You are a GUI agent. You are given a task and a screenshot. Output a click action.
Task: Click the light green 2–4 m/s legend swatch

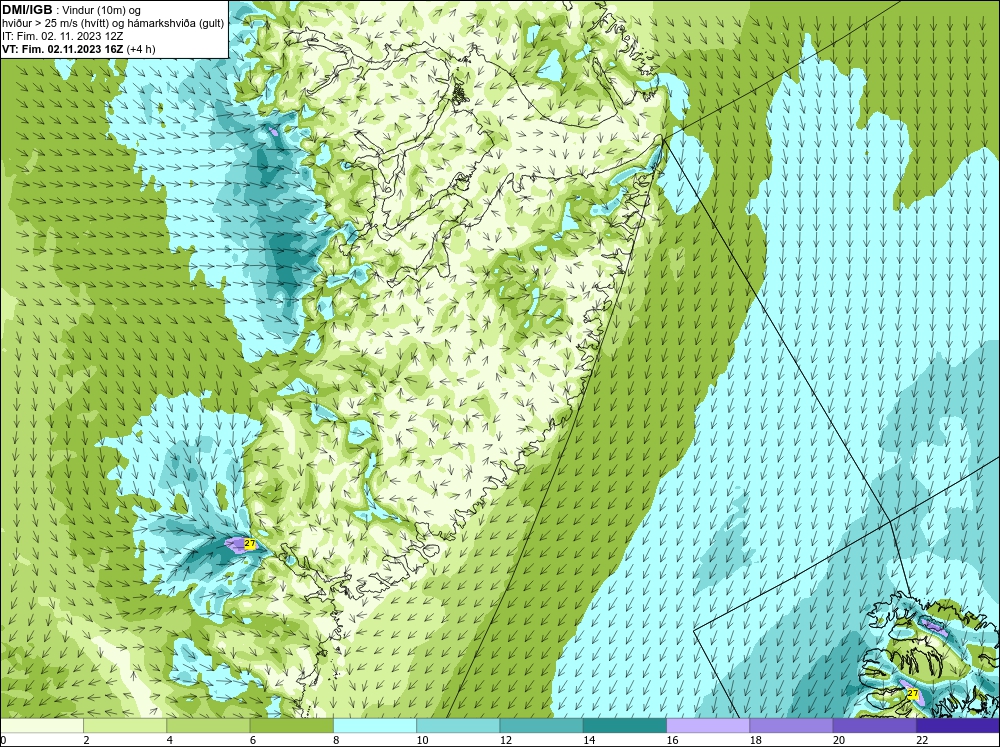[x=125, y=725]
